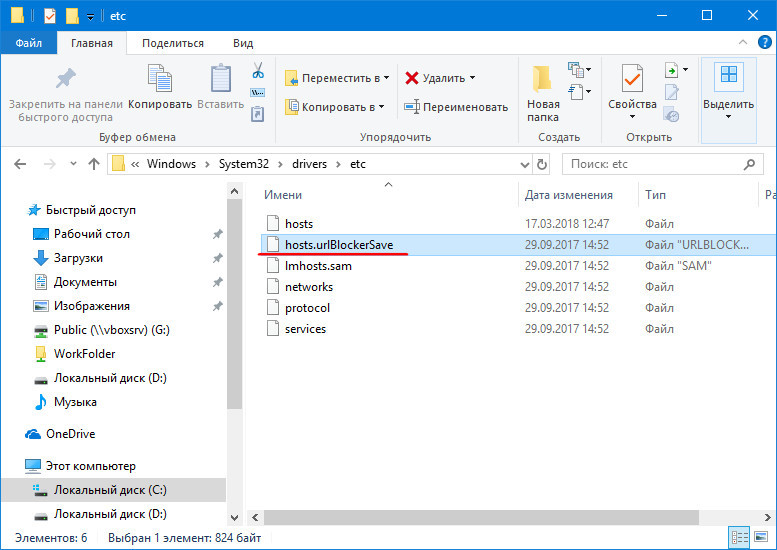Click the Edit file icon in Open group

(x=671, y=93)
